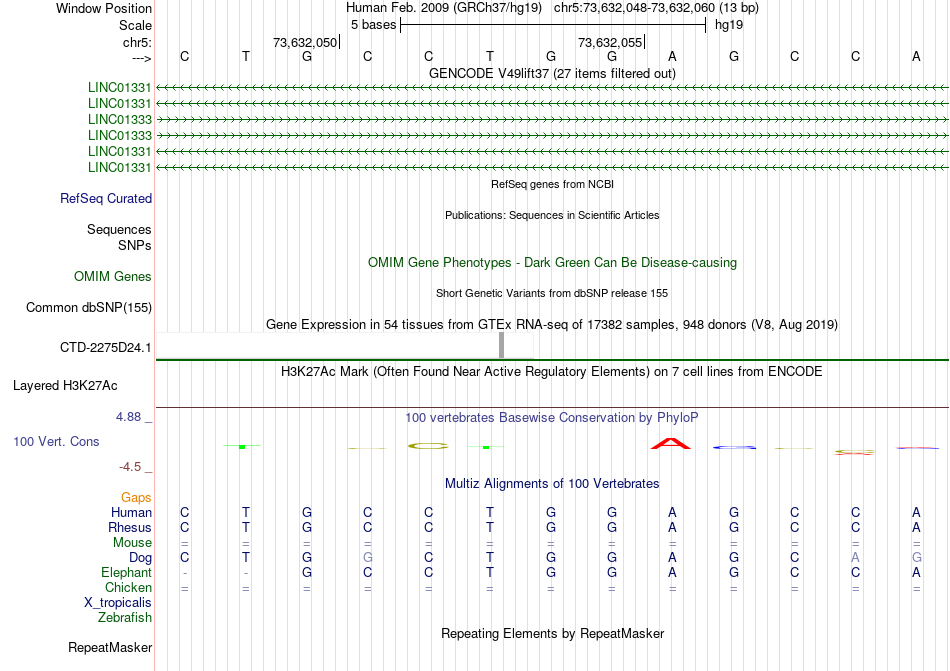Click Repeating Elements by RepeatMasker title
The image size is (950, 671).
point(552,633)
